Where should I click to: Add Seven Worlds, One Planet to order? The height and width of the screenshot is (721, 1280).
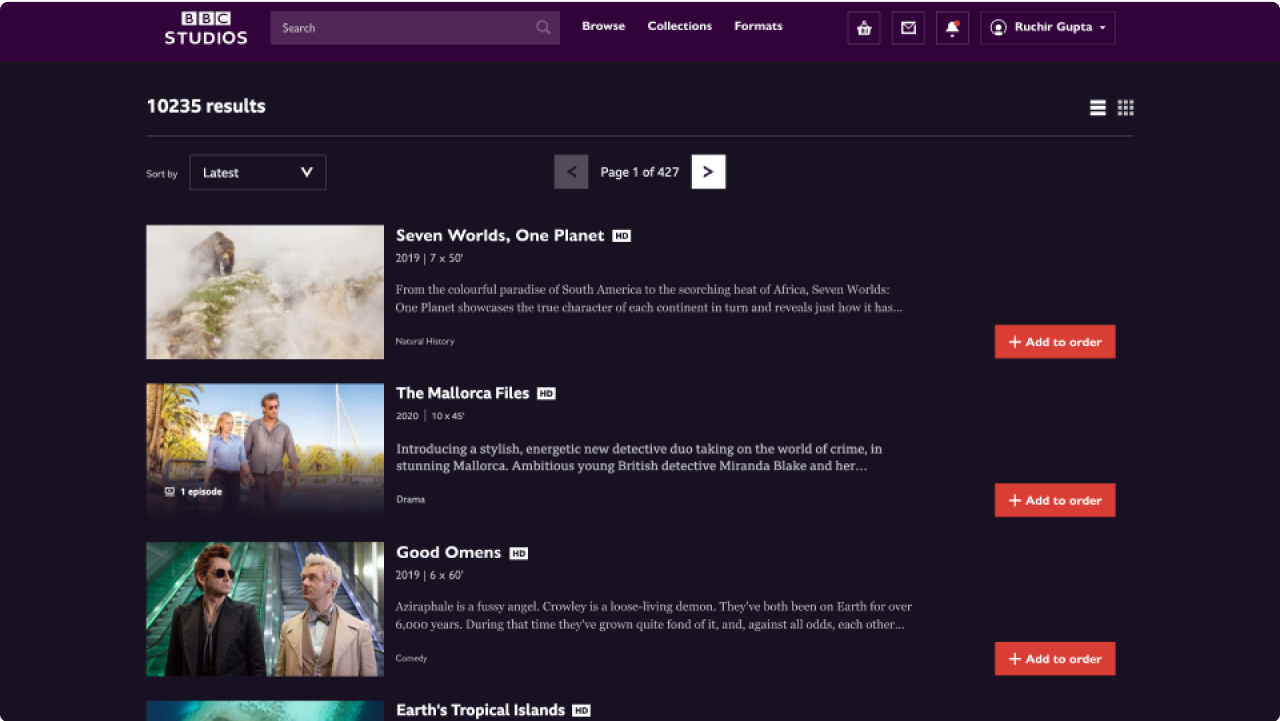coord(1054,342)
